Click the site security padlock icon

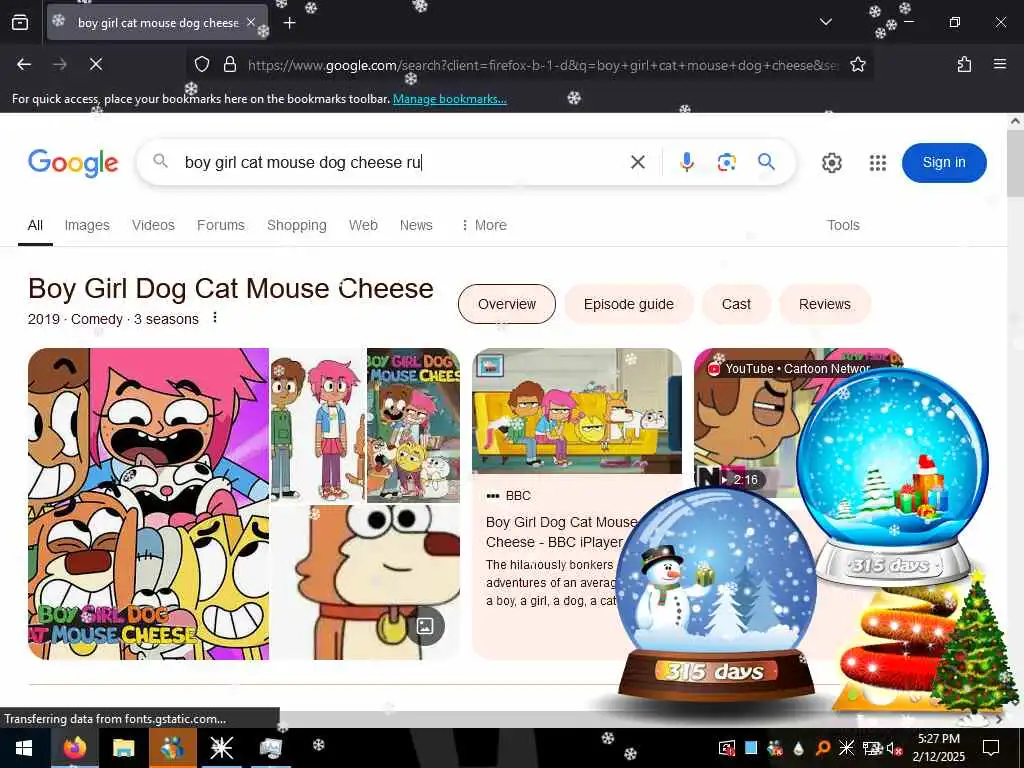pyautogui.click(x=229, y=64)
